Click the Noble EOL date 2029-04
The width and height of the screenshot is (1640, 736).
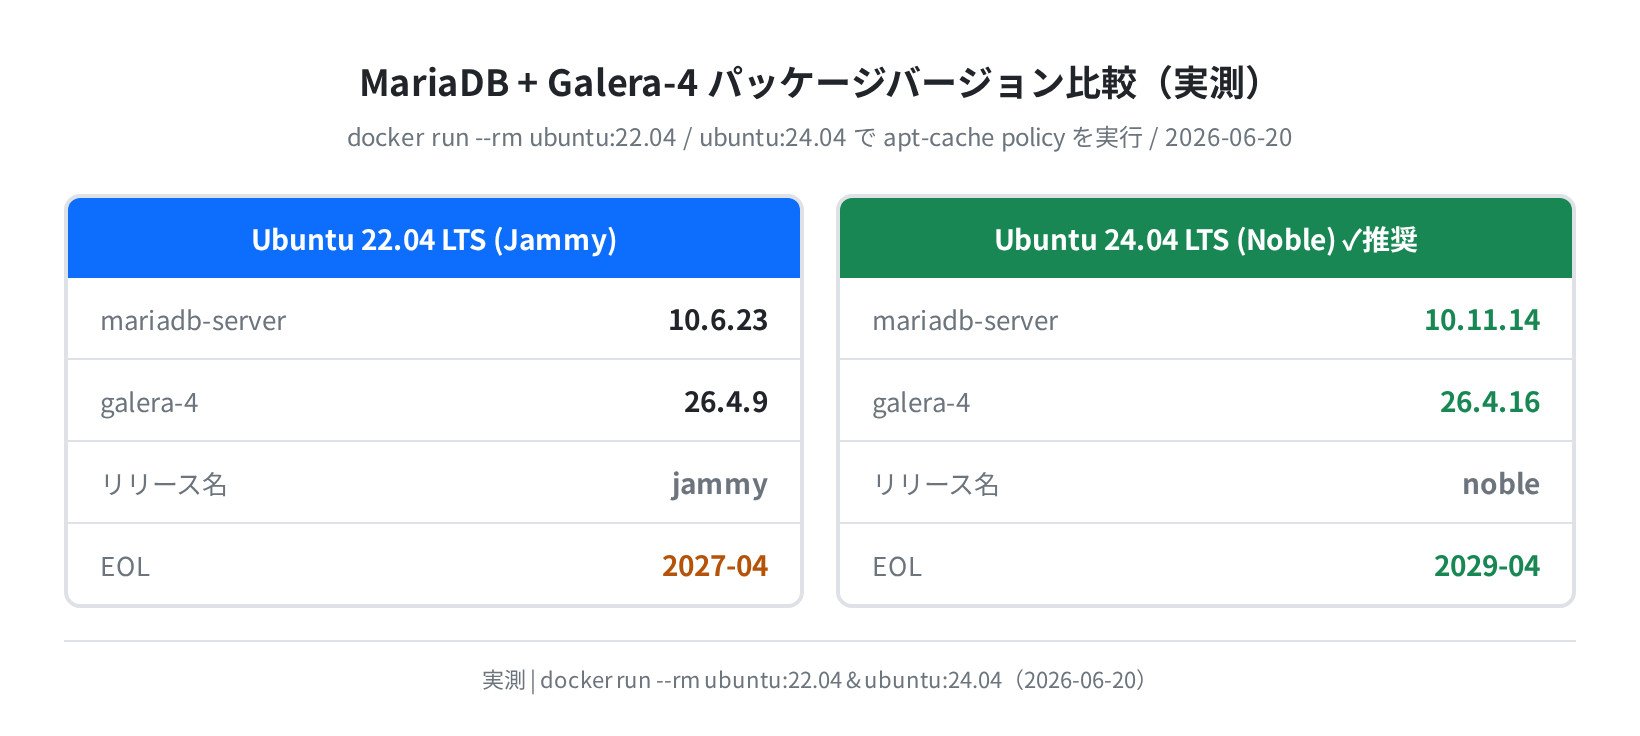click(1487, 566)
